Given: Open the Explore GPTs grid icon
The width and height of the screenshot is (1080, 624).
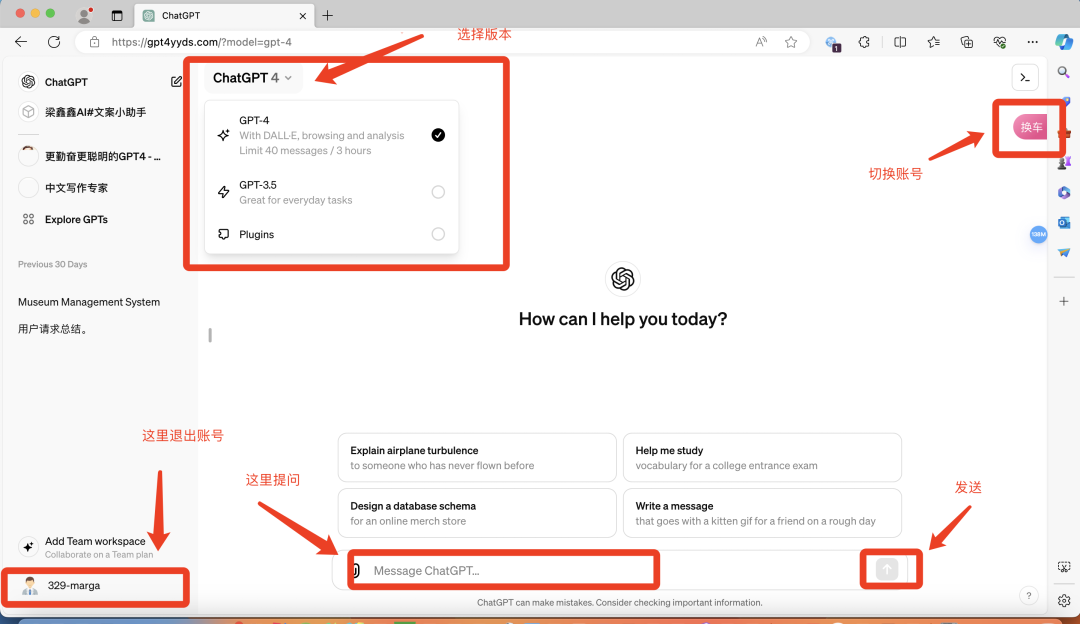Looking at the screenshot, I should [x=28, y=219].
